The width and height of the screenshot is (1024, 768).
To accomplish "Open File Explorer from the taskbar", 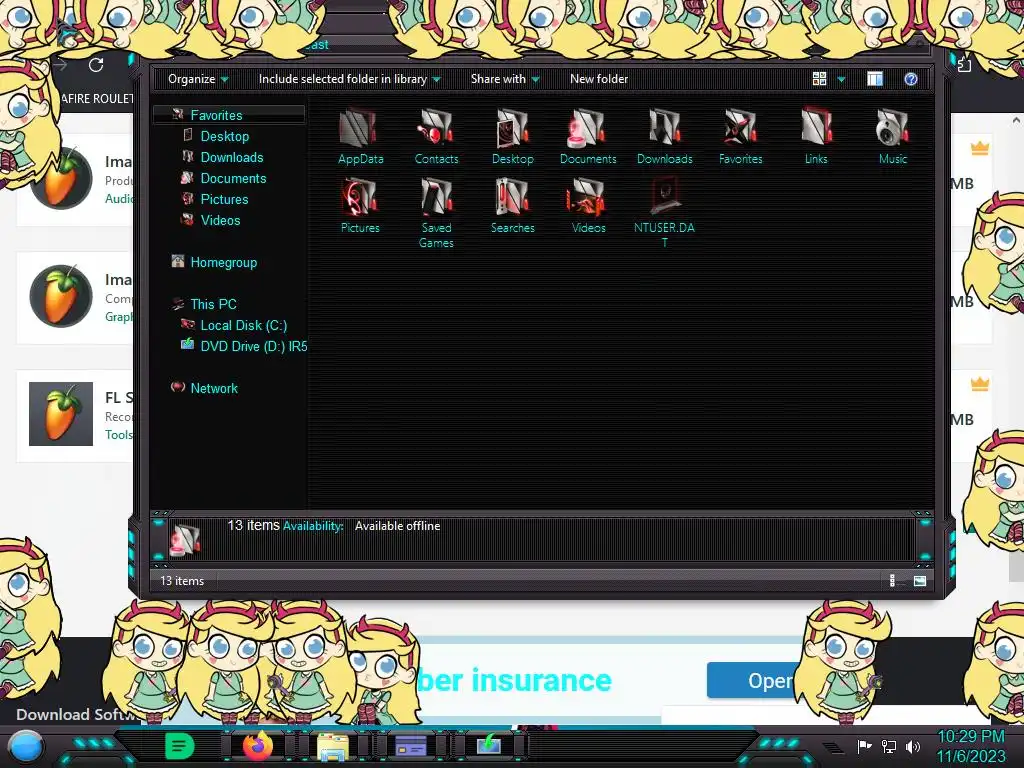I will tap(332, 747).
